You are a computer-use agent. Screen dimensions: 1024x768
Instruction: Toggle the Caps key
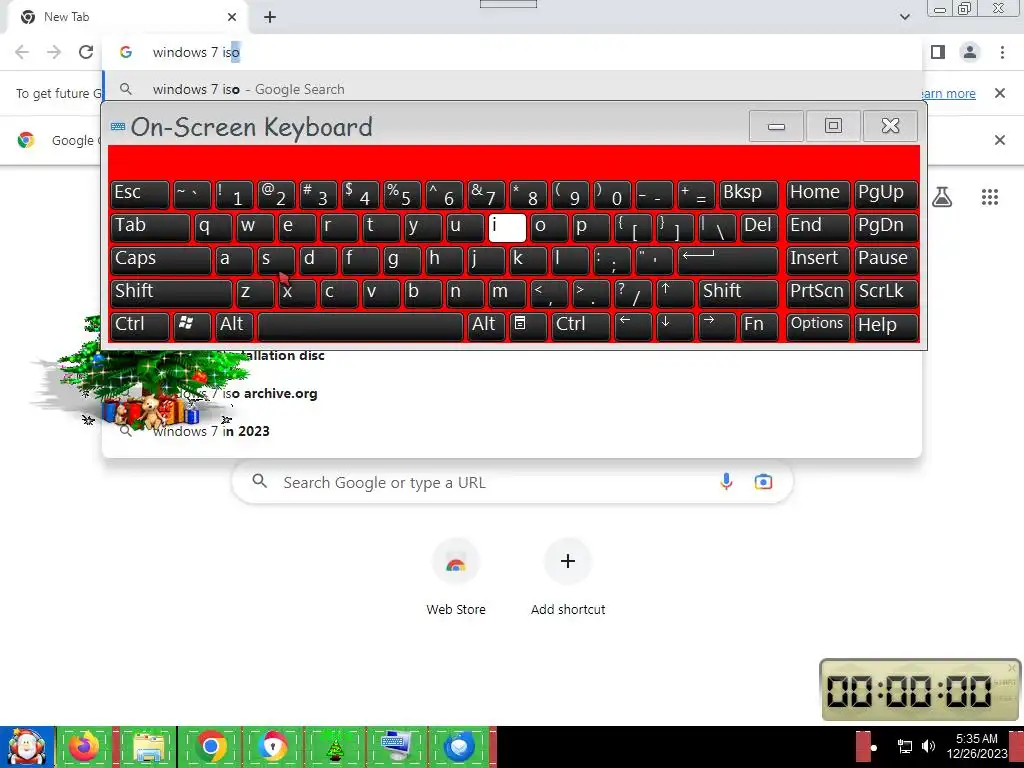tap(161, 260)
